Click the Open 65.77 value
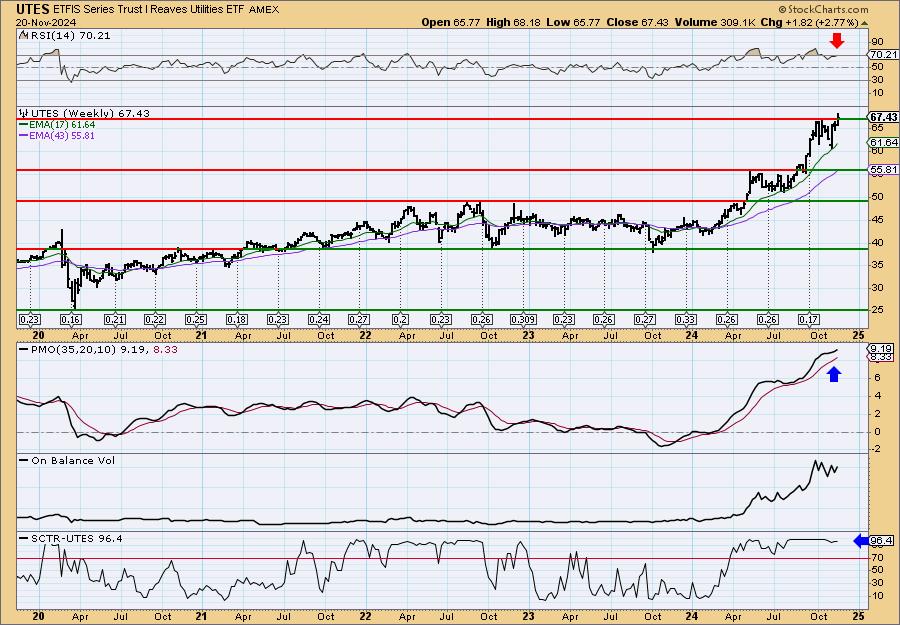 coord(451,22)
